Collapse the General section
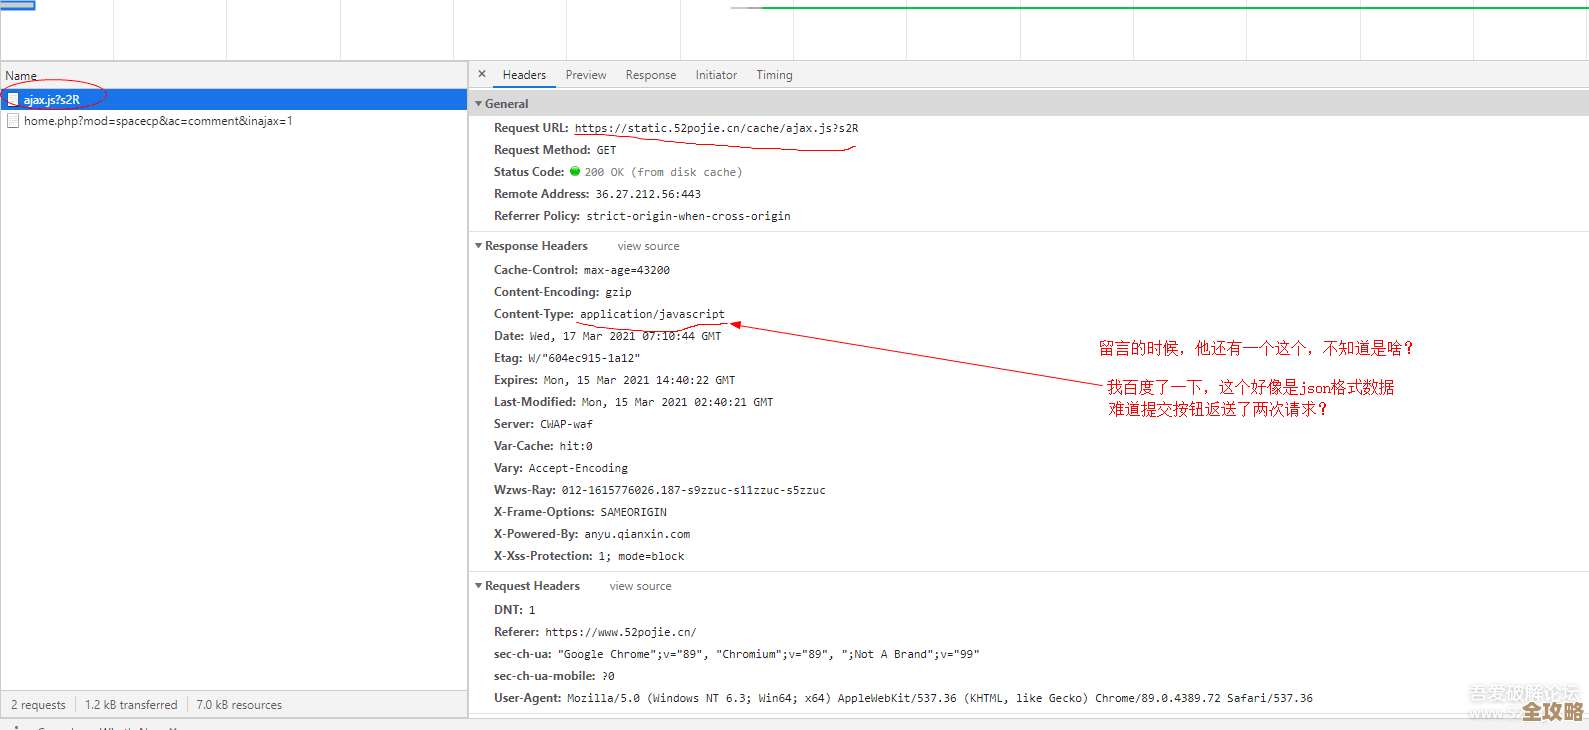This screenshot has height=730, width=1589. point(479,104)
